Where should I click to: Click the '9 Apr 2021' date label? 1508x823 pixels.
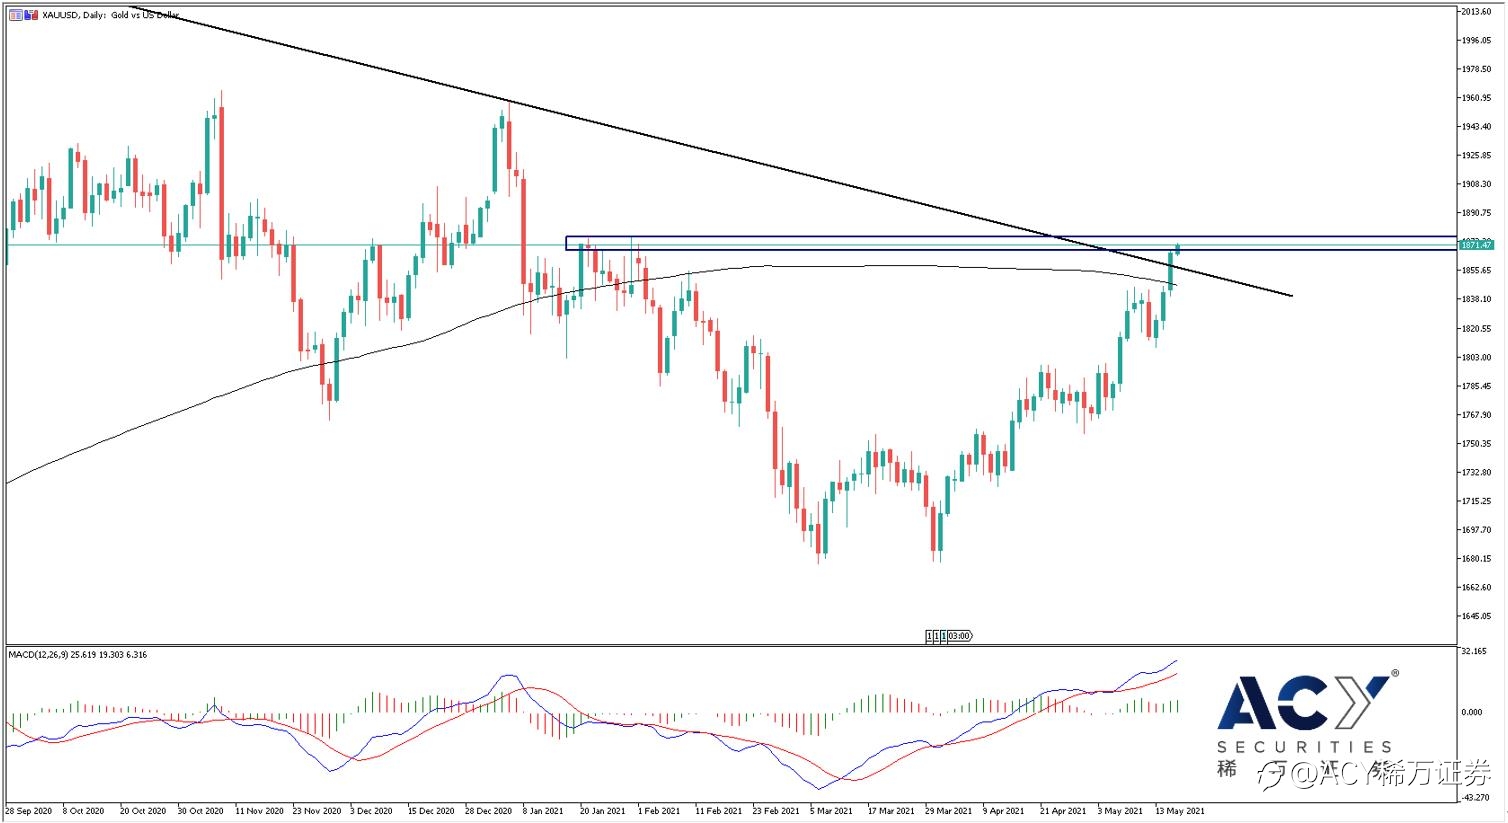pyautogui.click(x=1005, y=811)
